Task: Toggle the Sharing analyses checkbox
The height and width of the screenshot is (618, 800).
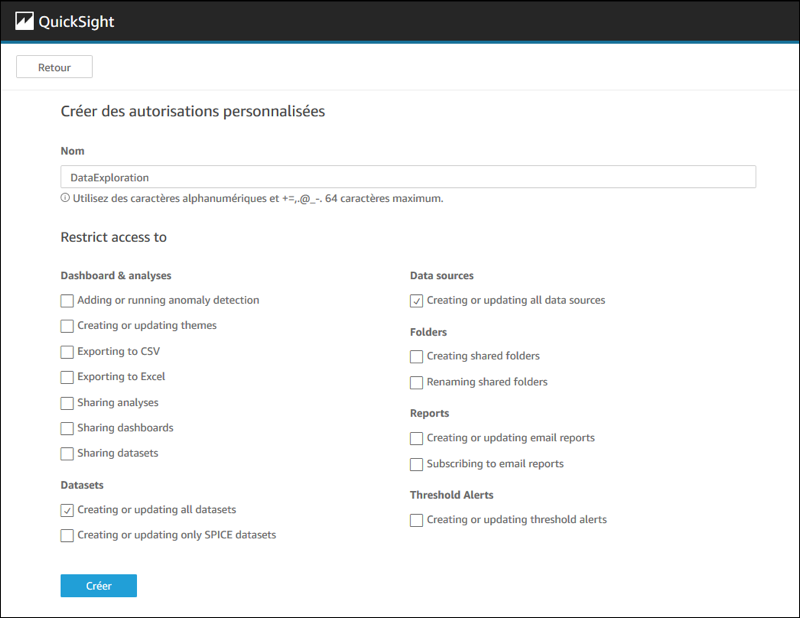Action: [67, 403]
